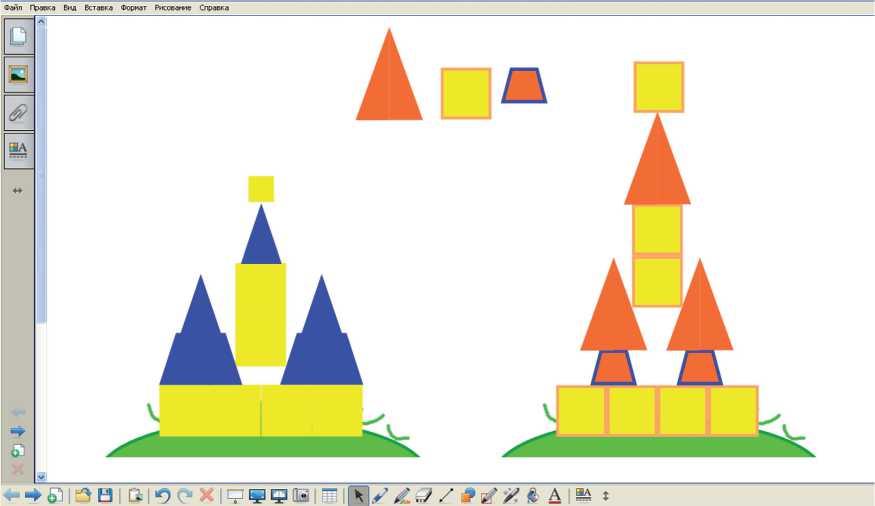Open the Вид menu

(70, 8)
